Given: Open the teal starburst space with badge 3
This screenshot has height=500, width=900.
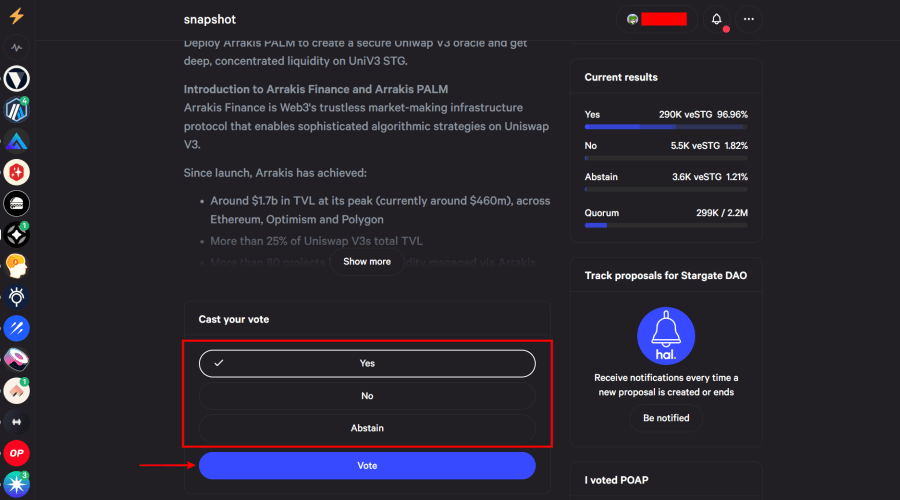Looking at the screenshot, I should 17,484.
